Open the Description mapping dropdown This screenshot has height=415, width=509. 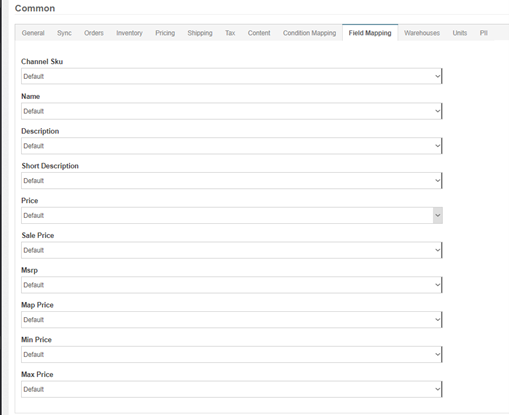(232, 146)
